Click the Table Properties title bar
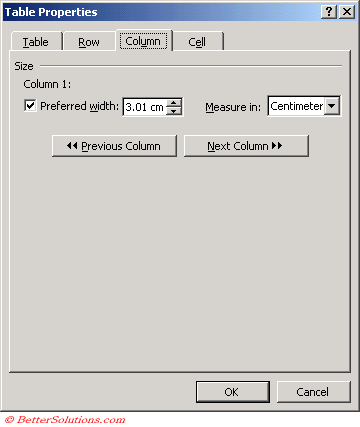The image size is (360, 427). [162, 12]
